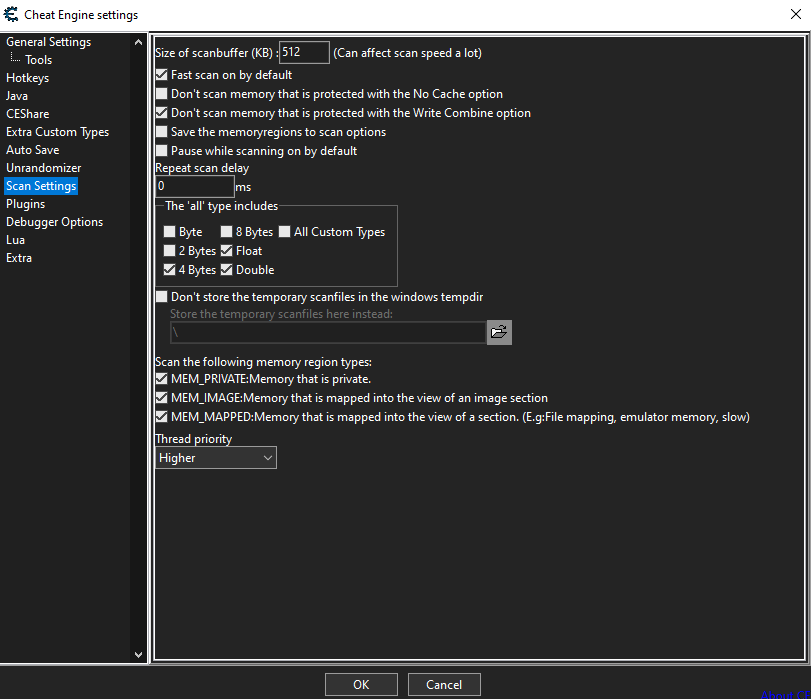Click the Cheat Engine logo icon in title bar
Image resolution: width=811 pixels, height=699 pixels.
pos(11,14)
